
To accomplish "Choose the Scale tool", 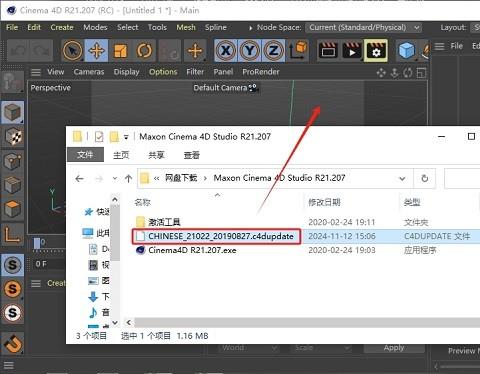I will tap(120, 51).
